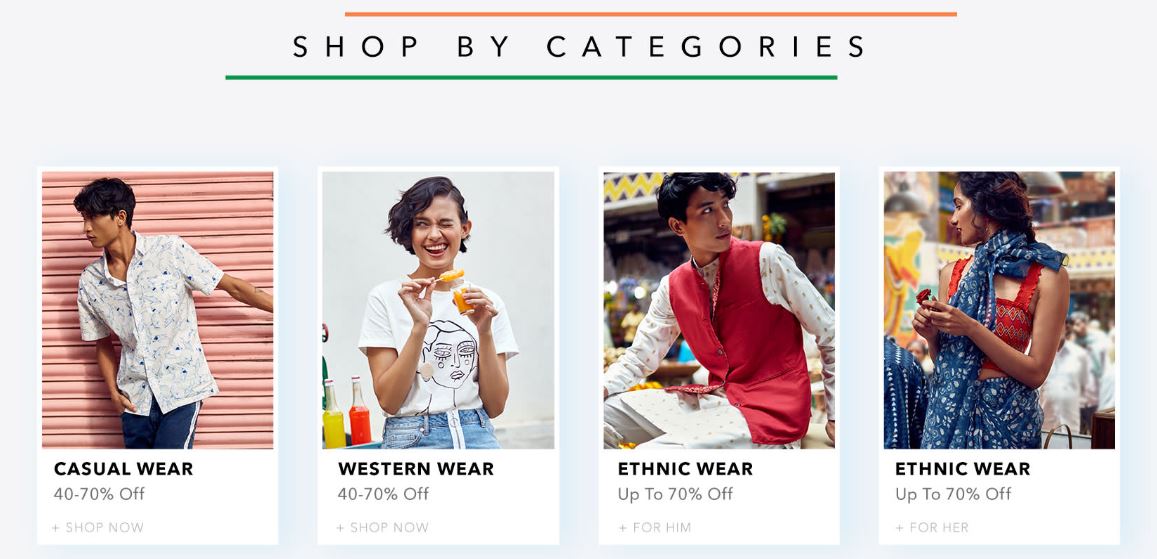Click 40-70% Off text under Western Wear
This screenshot has height=559, width=1157.
384,494
